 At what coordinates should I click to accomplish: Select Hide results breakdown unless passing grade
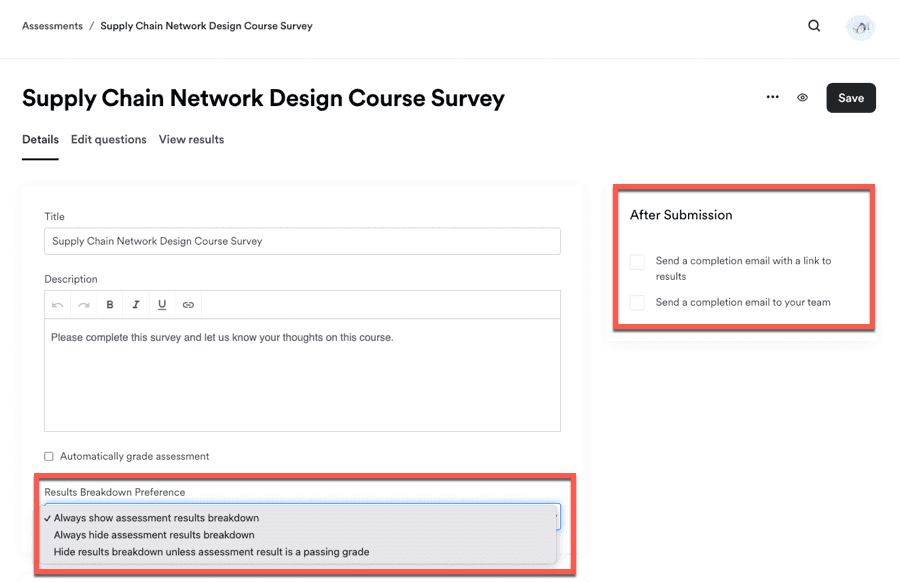pos(211,552)
